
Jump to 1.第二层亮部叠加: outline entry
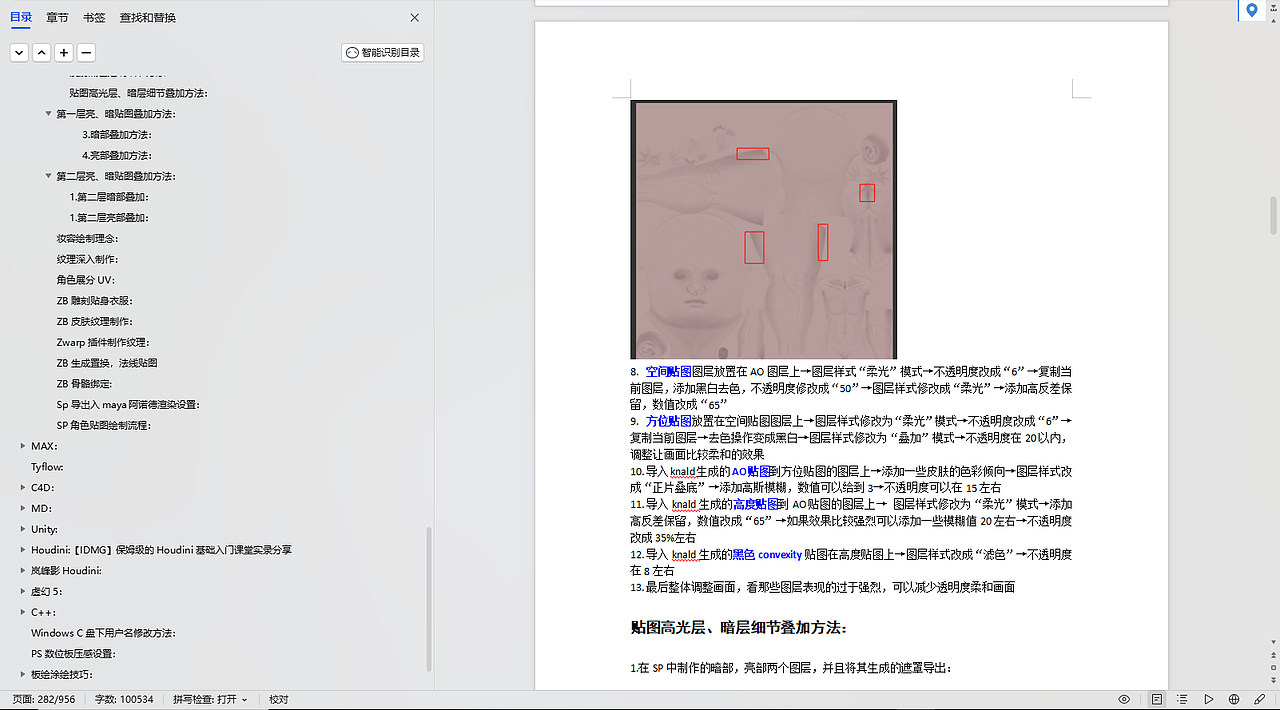[110, 218]
